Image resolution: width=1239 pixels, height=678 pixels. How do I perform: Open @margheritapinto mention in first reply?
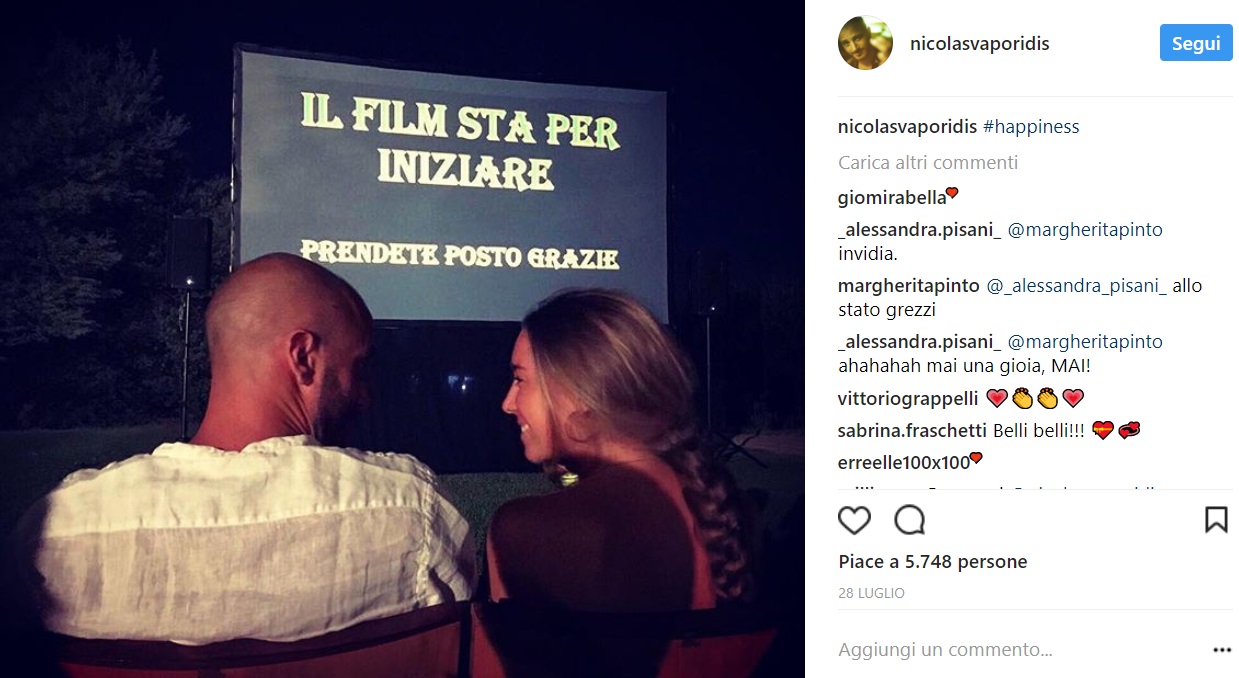[x=1085, y=230]
